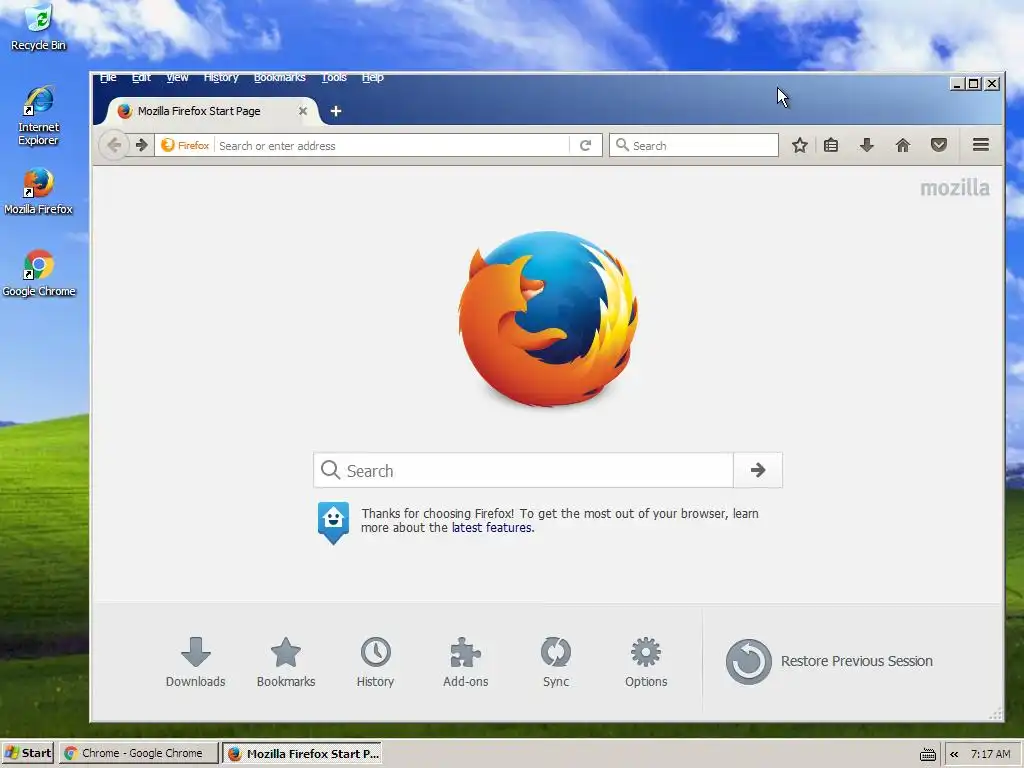
Task: Click the Firefox identity icon in address bar
Action: coord(185,145)
